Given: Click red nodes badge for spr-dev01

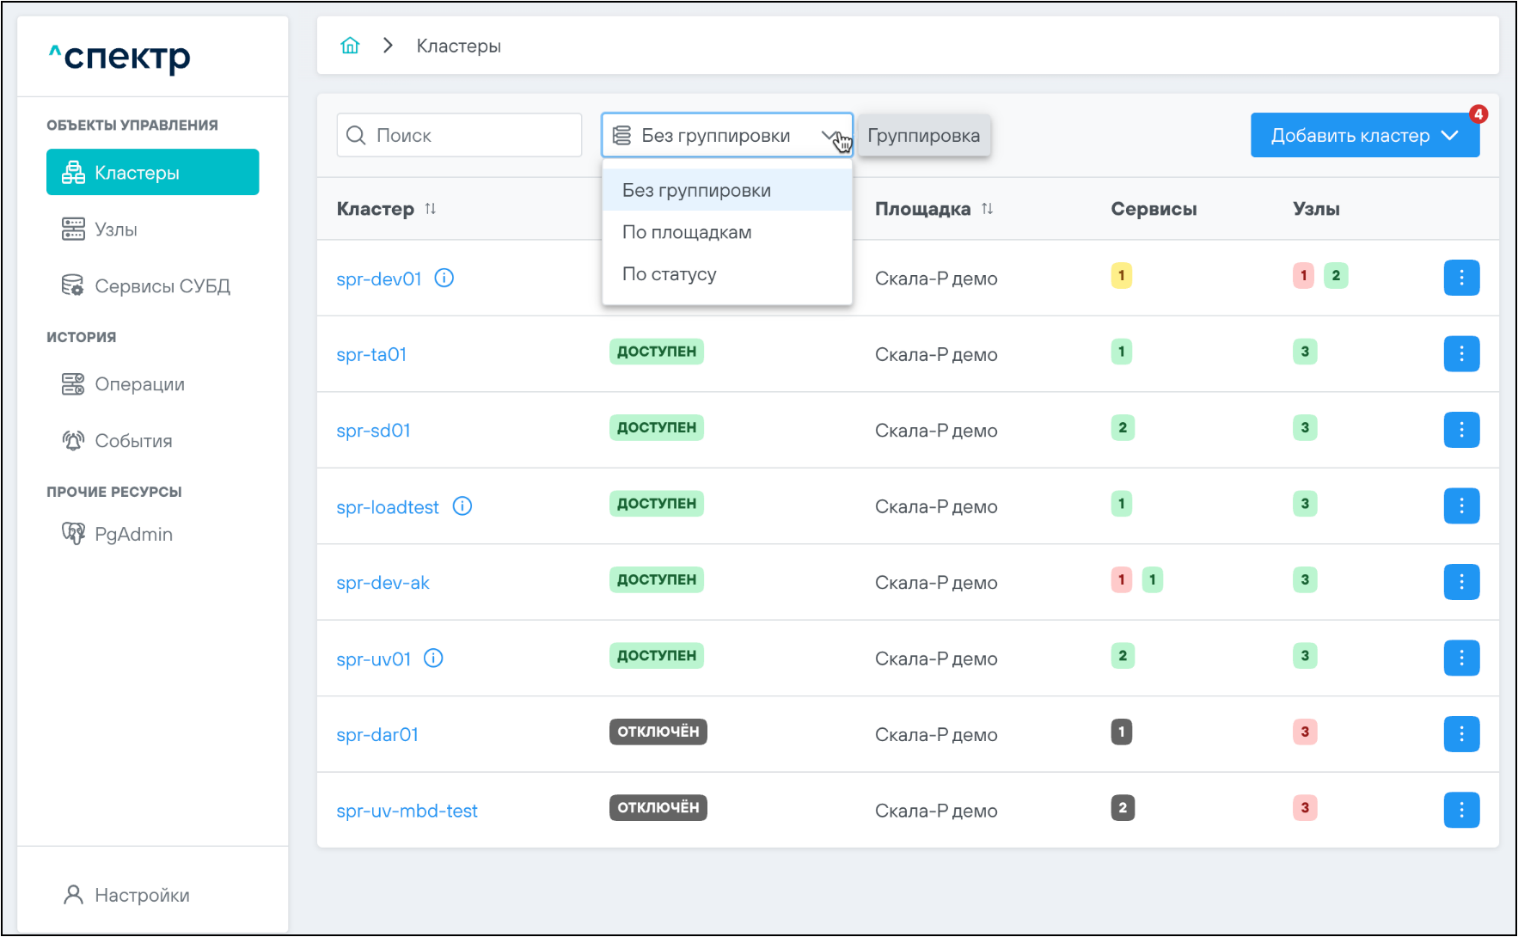Looking at the screenshot, I should click(x=1303, y=275).
